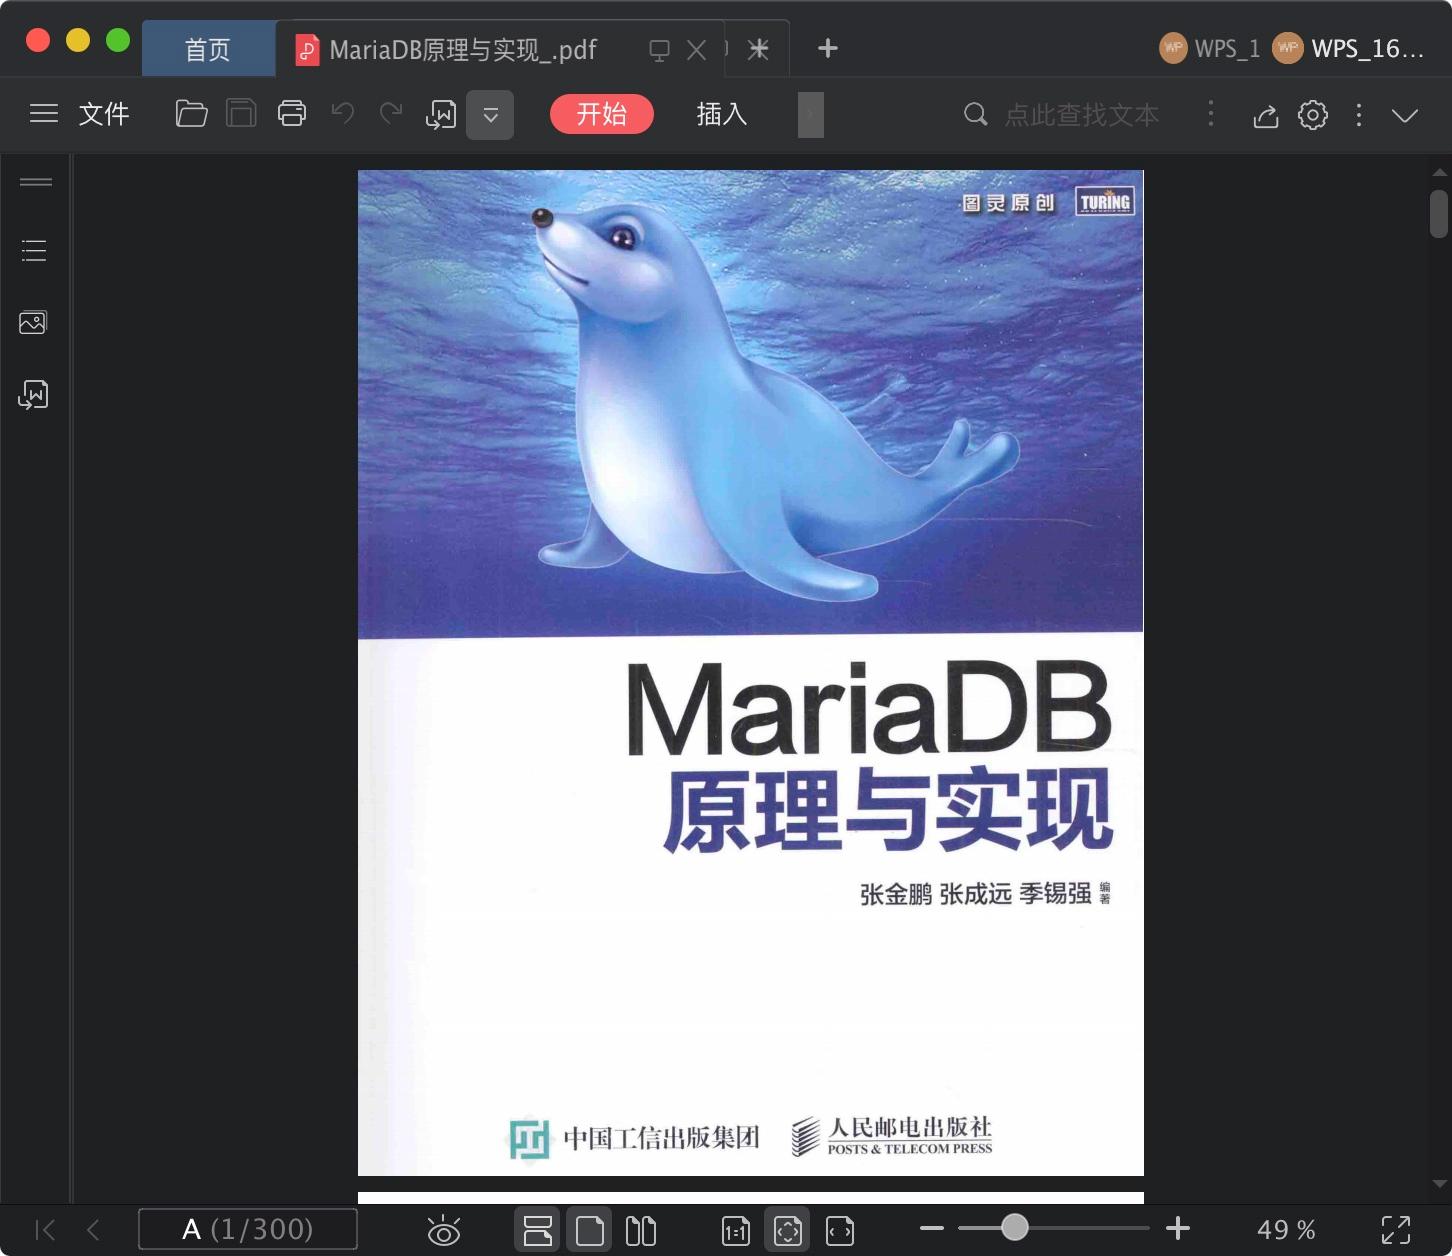
Task: Enter fullscreen mode icon
Action: (1396, 1230)
